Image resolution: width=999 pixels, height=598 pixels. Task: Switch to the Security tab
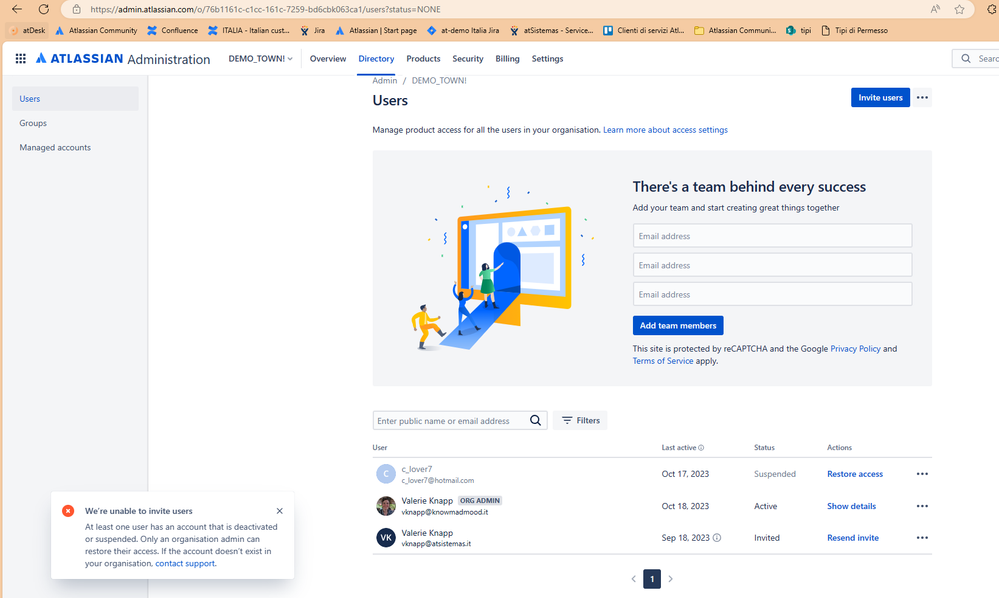click(x=468, y=59)
